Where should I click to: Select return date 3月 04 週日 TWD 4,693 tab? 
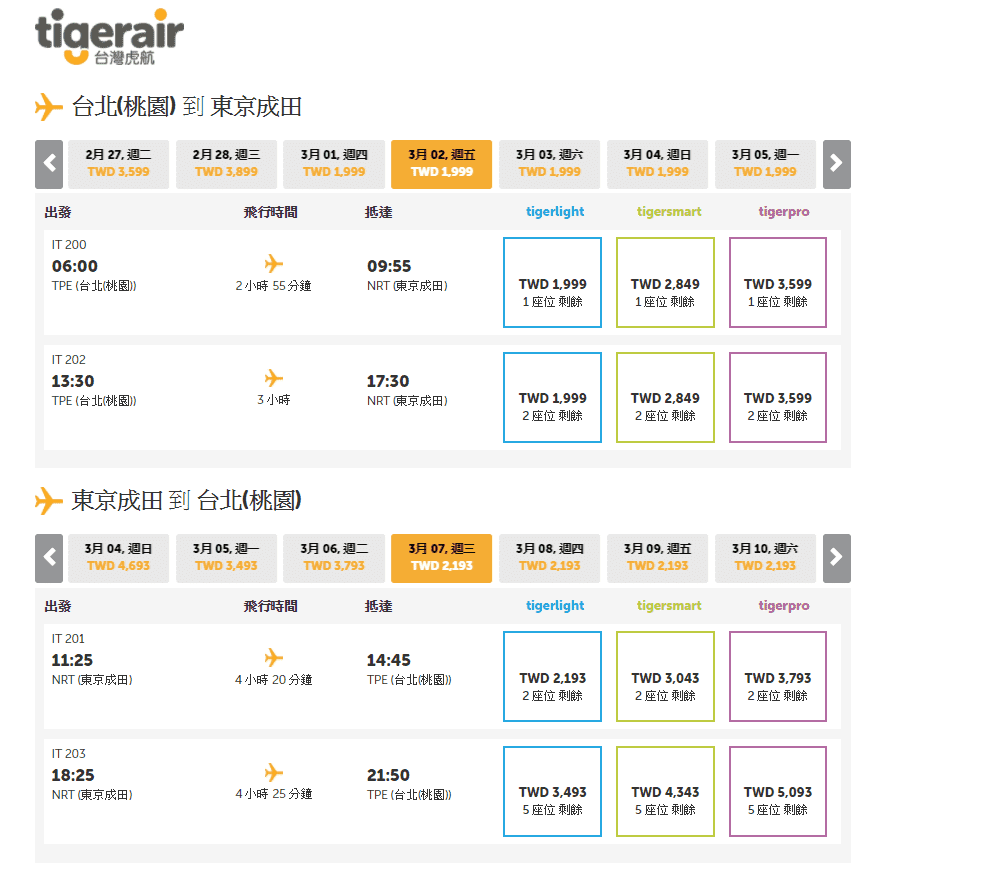tap(118, 558)
